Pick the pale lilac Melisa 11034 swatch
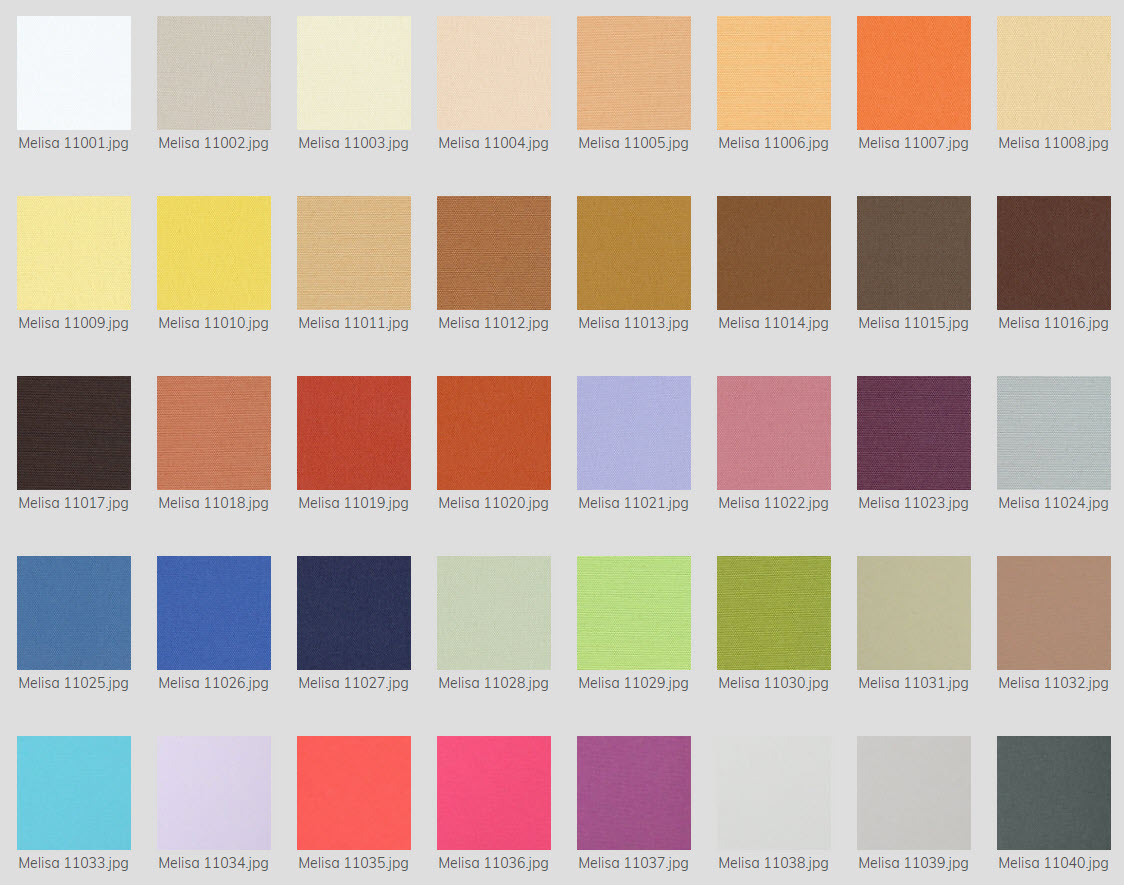 (x=214, y=793)
